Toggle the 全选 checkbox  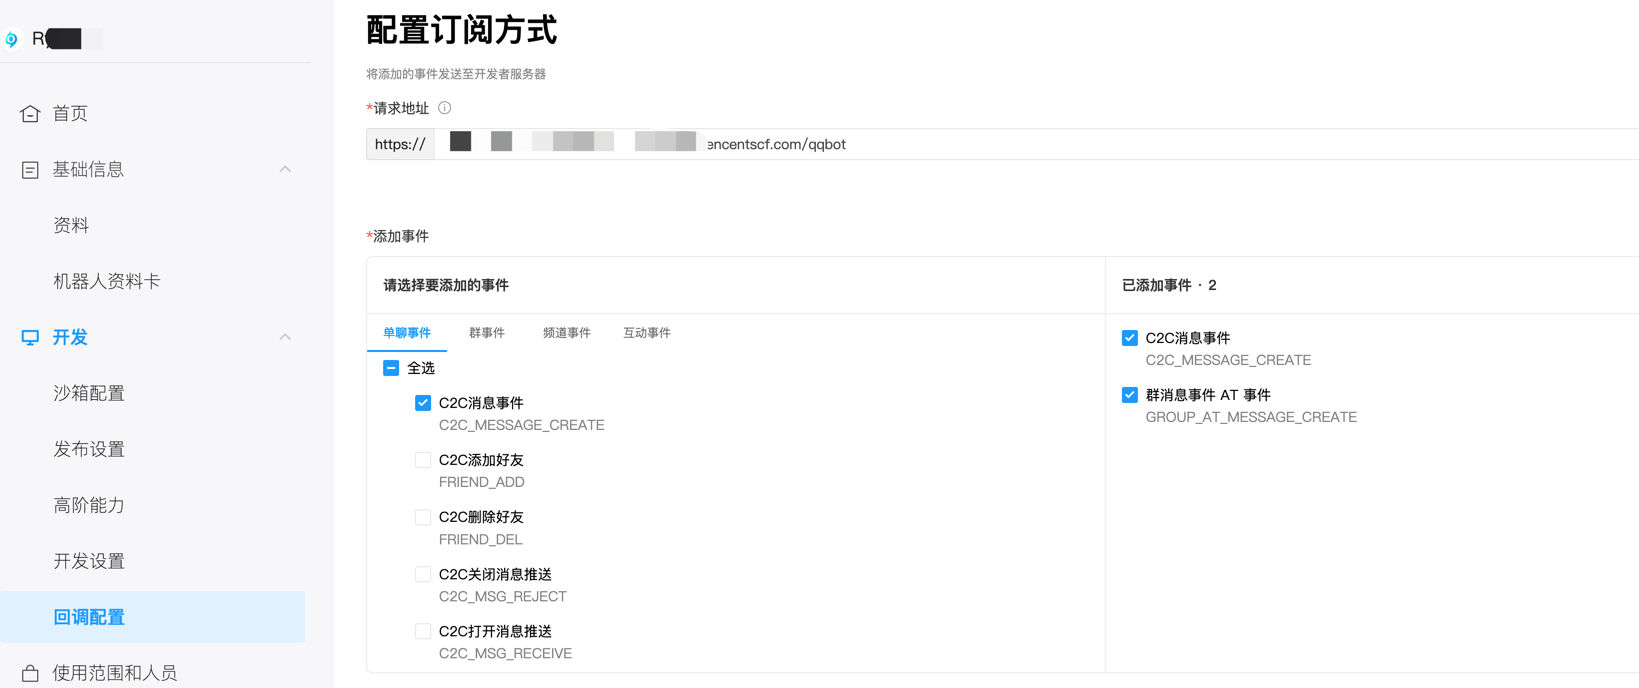(x=391, y=368)
